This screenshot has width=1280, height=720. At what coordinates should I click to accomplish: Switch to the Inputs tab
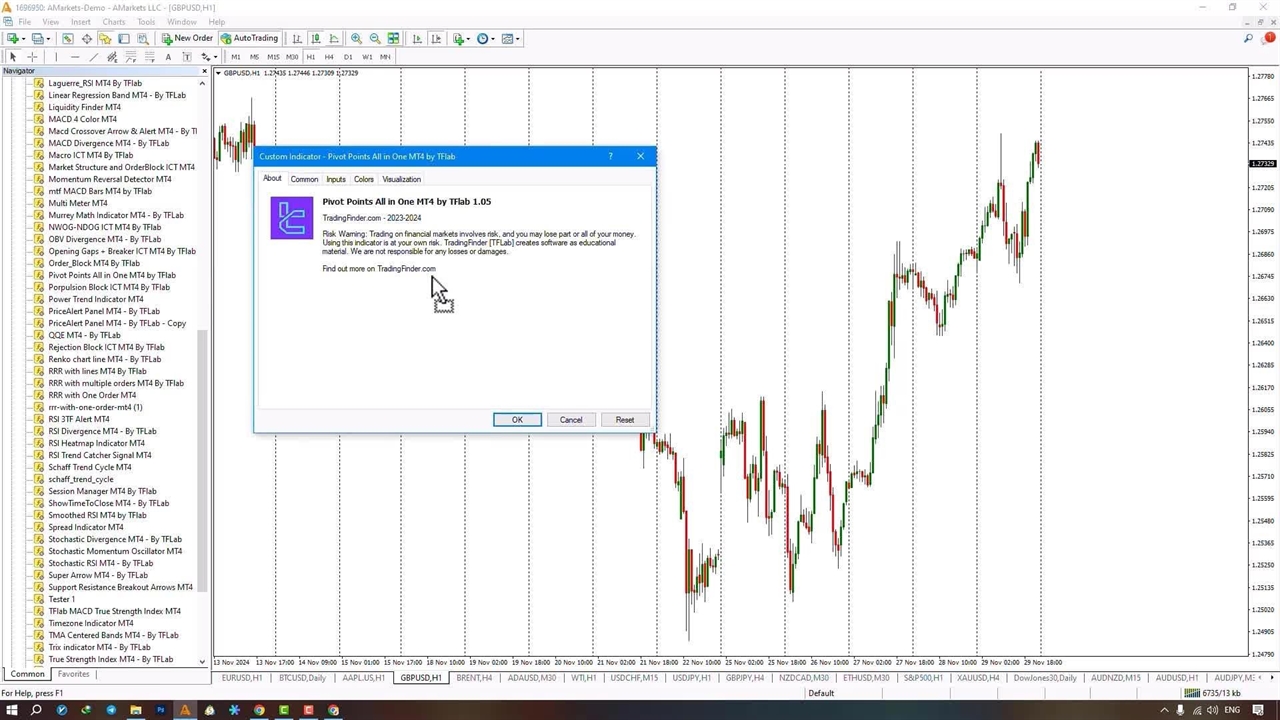[x=335, y=179]
